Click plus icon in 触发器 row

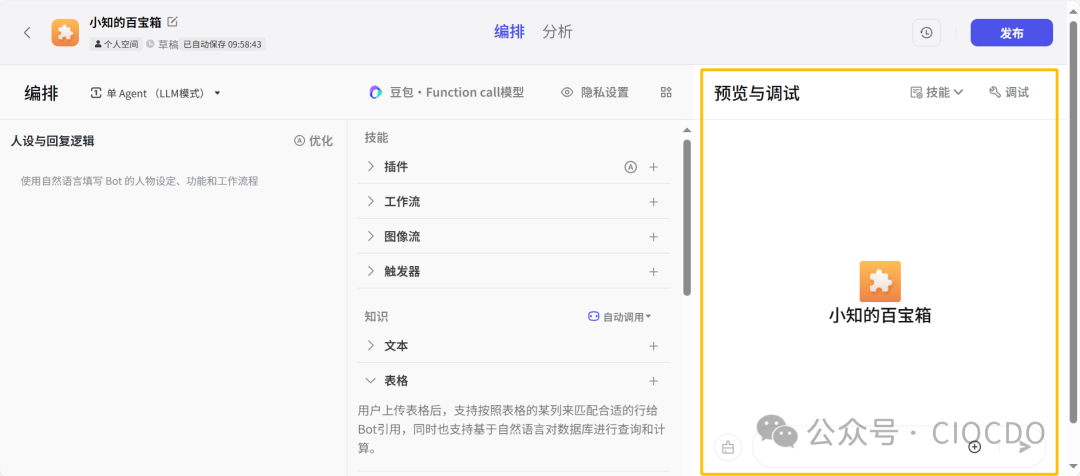(653, 271)
